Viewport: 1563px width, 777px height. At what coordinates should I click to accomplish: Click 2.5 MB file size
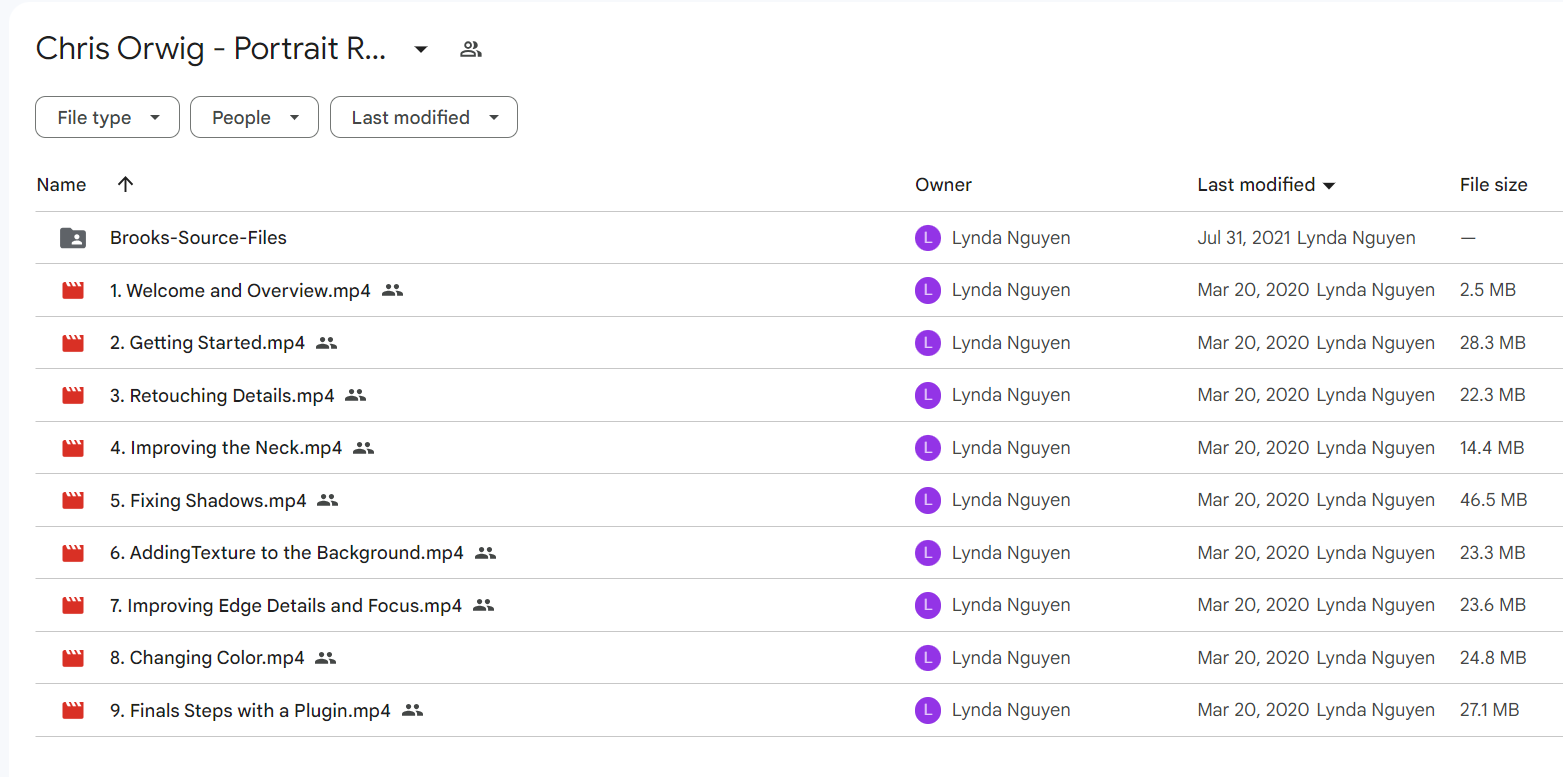click(x=1488, y=290)
